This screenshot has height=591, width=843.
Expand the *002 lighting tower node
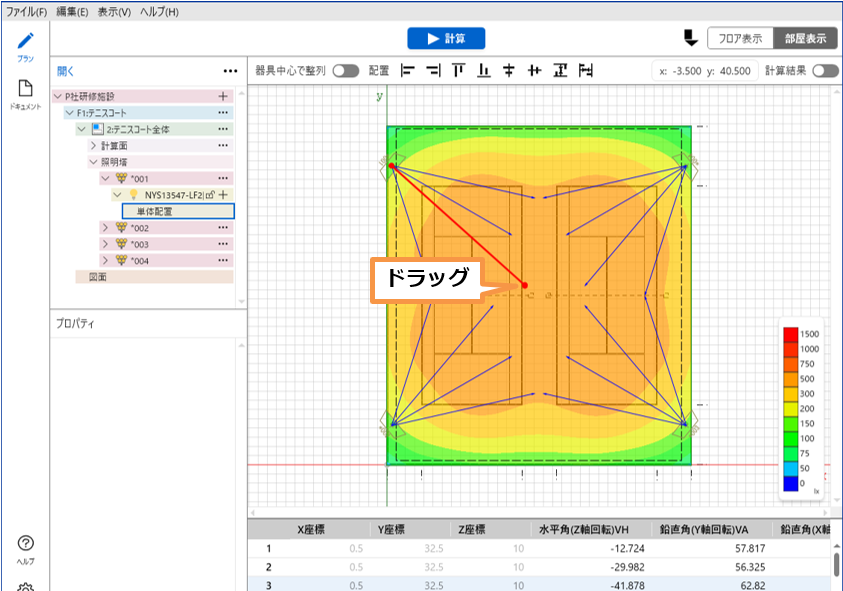(x=106, y=228)
